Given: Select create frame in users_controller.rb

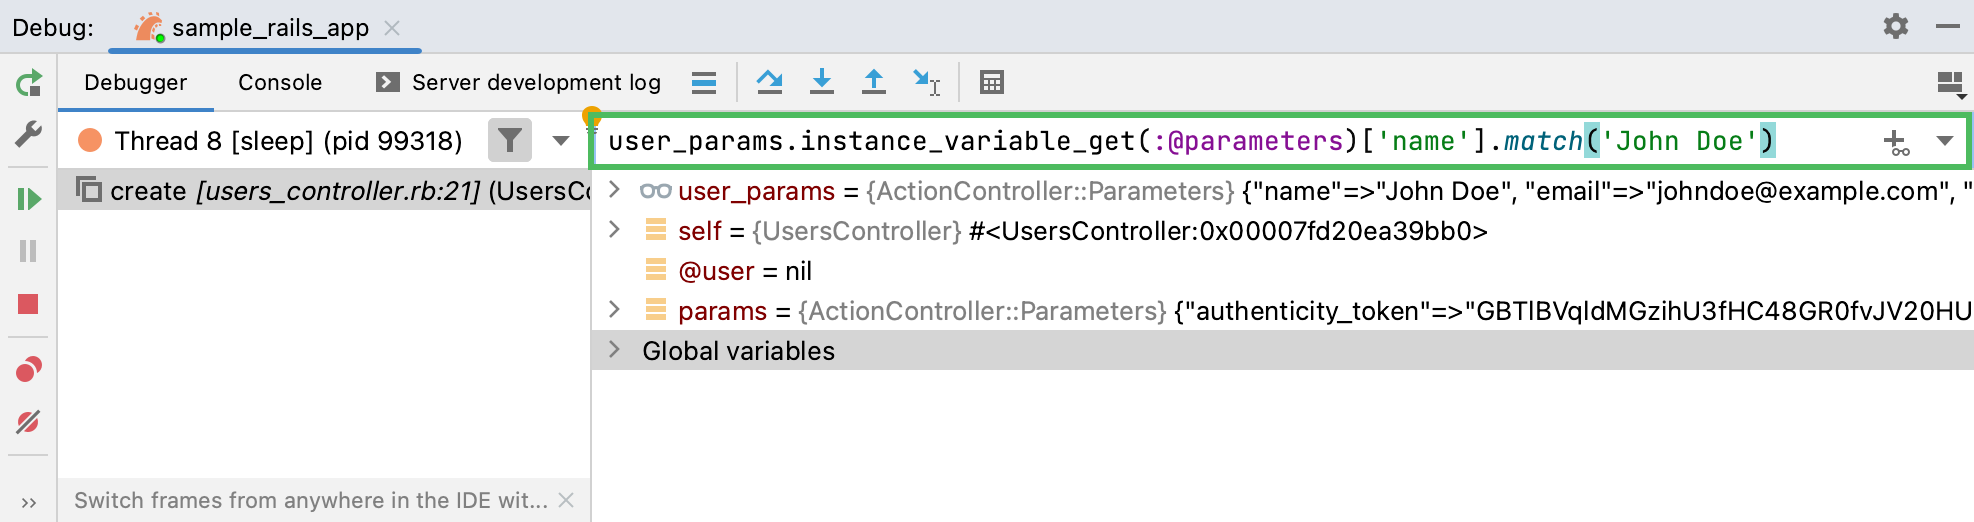Looking at the screenshot, I should click(x=330, y=190).
